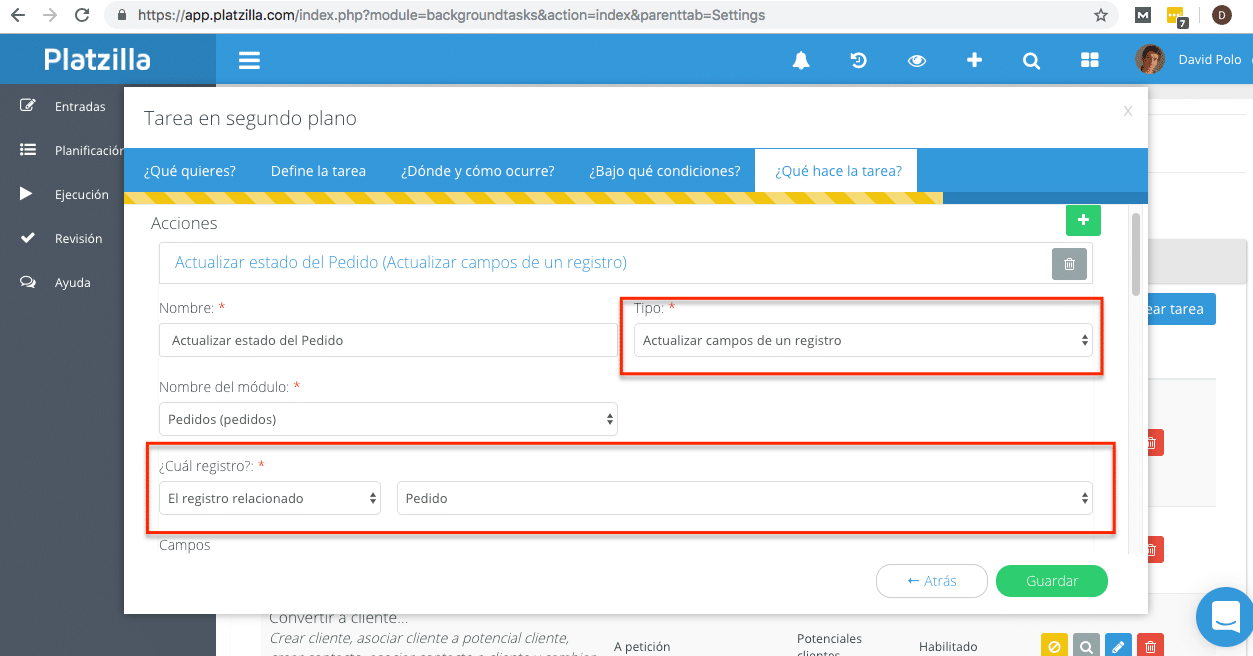Image resolution: width=1253 pixels, height=656 pixels.
Task: Go to ¿Bajo qué condiciones? tab
Action: pyautogui.click(x=664, y=171)
